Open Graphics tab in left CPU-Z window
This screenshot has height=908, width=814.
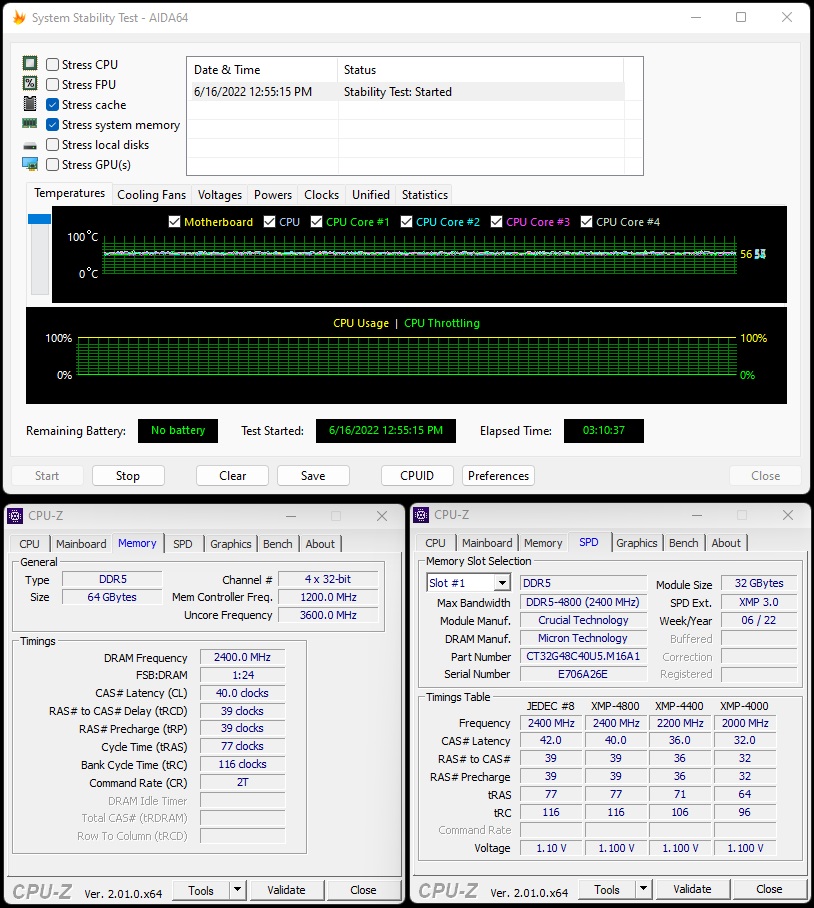(x=230, y=544)
